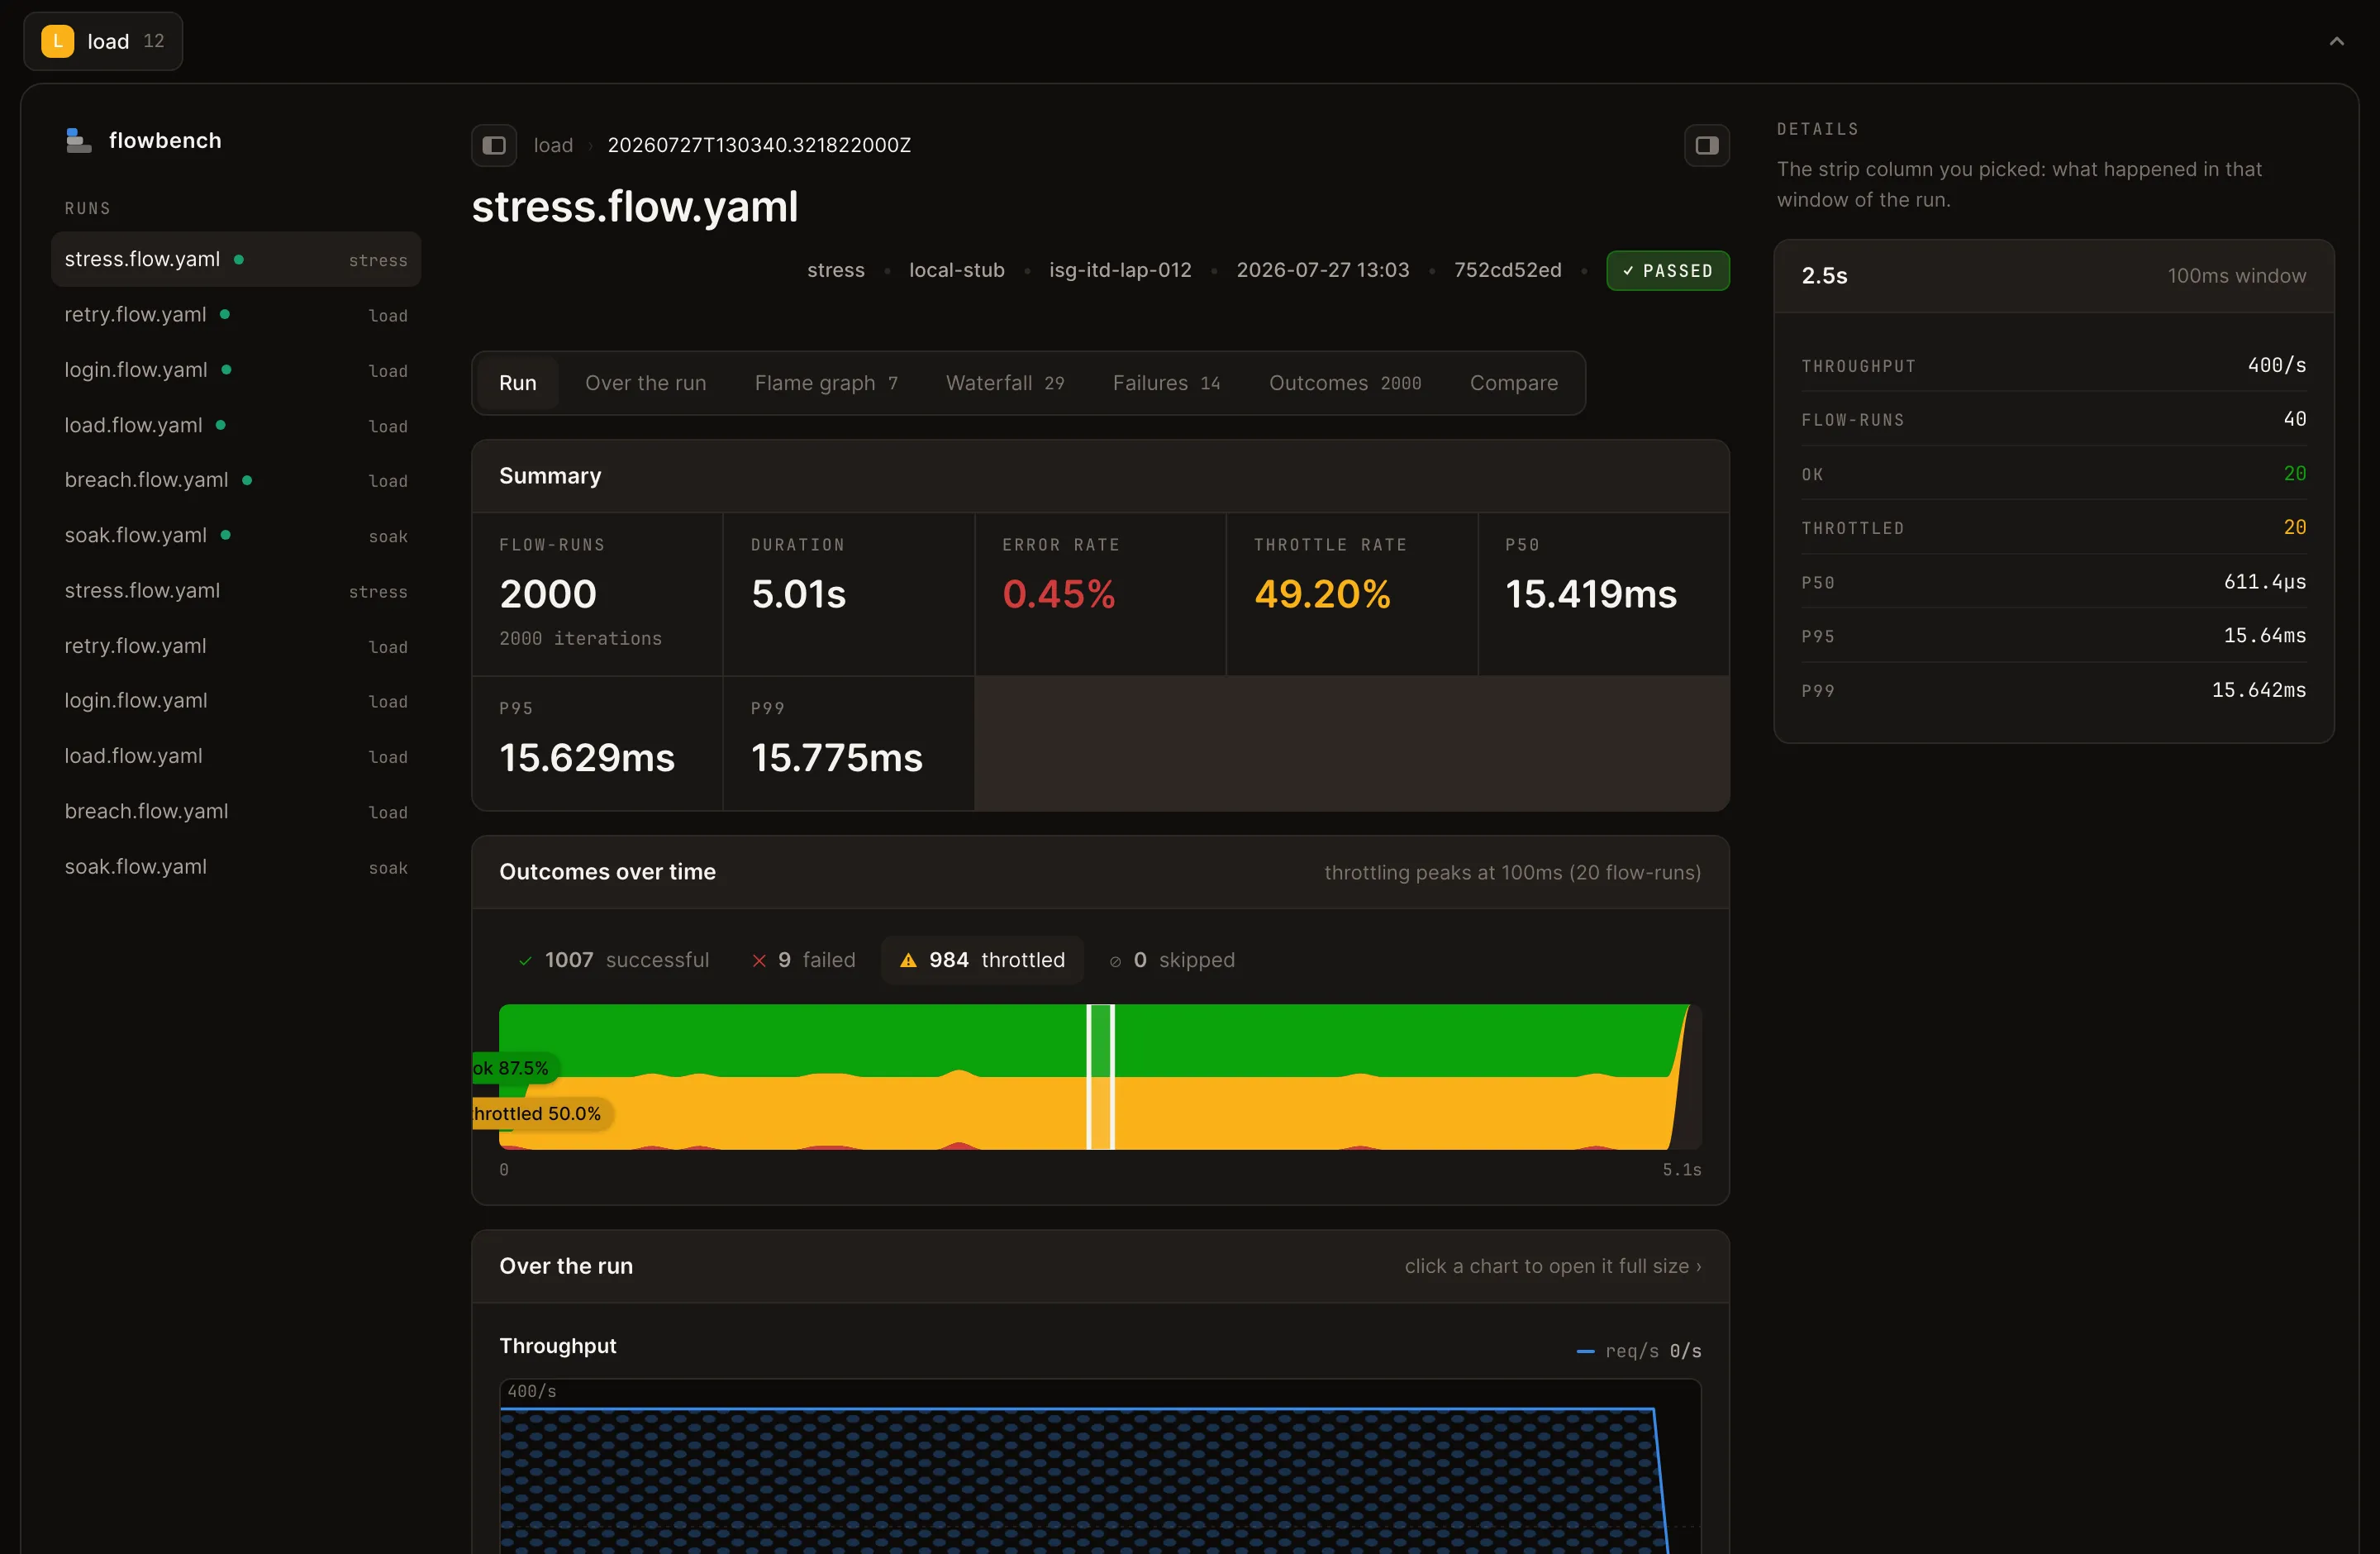Image resolution: width=2380 pixels, height=1554 pixels.
Task: Select login.flow.yaml run with green dot
Action: [x=236, y=370]
